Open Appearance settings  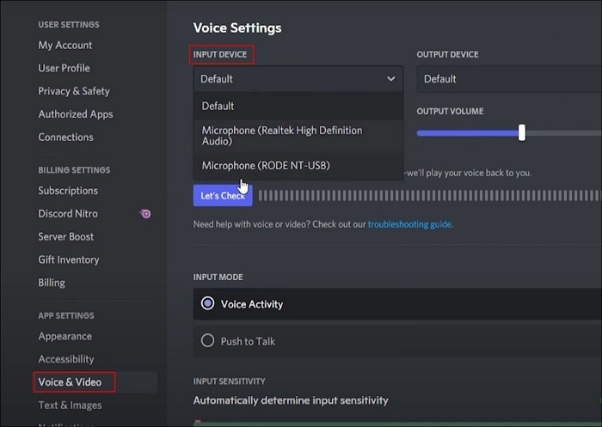point(65,336)
